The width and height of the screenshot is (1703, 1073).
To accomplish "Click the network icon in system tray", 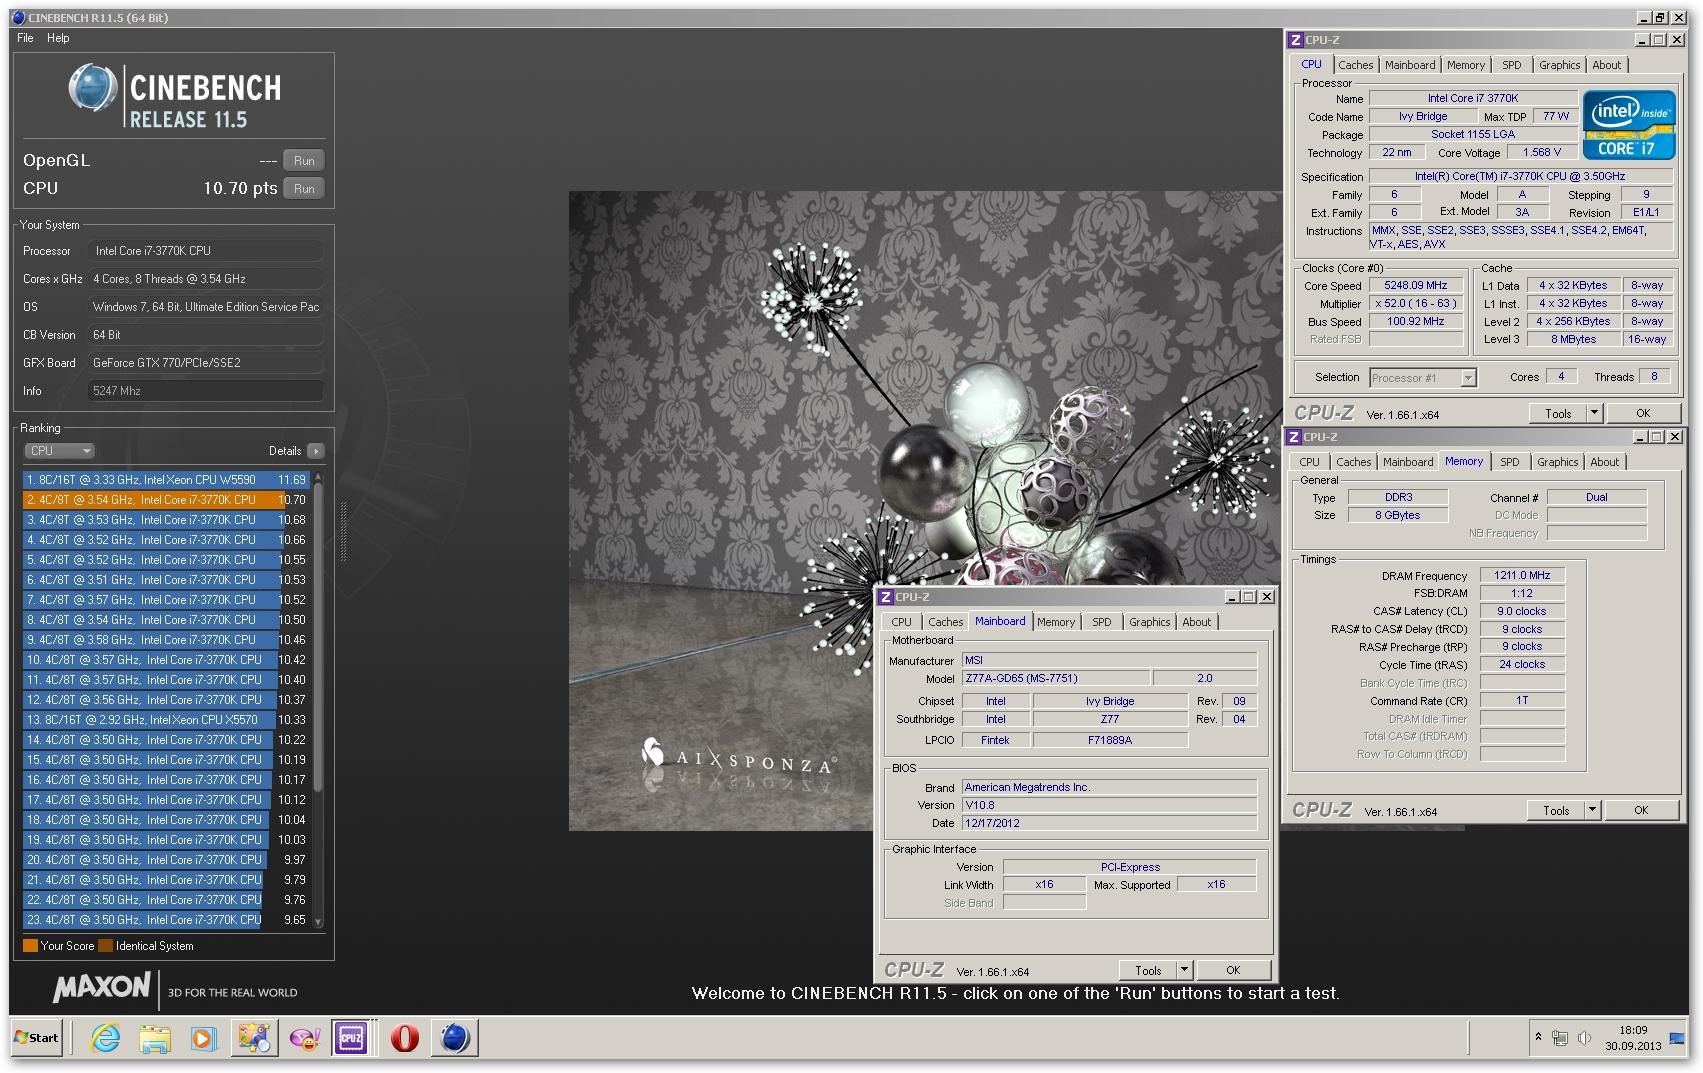I will [1560, 1038].
